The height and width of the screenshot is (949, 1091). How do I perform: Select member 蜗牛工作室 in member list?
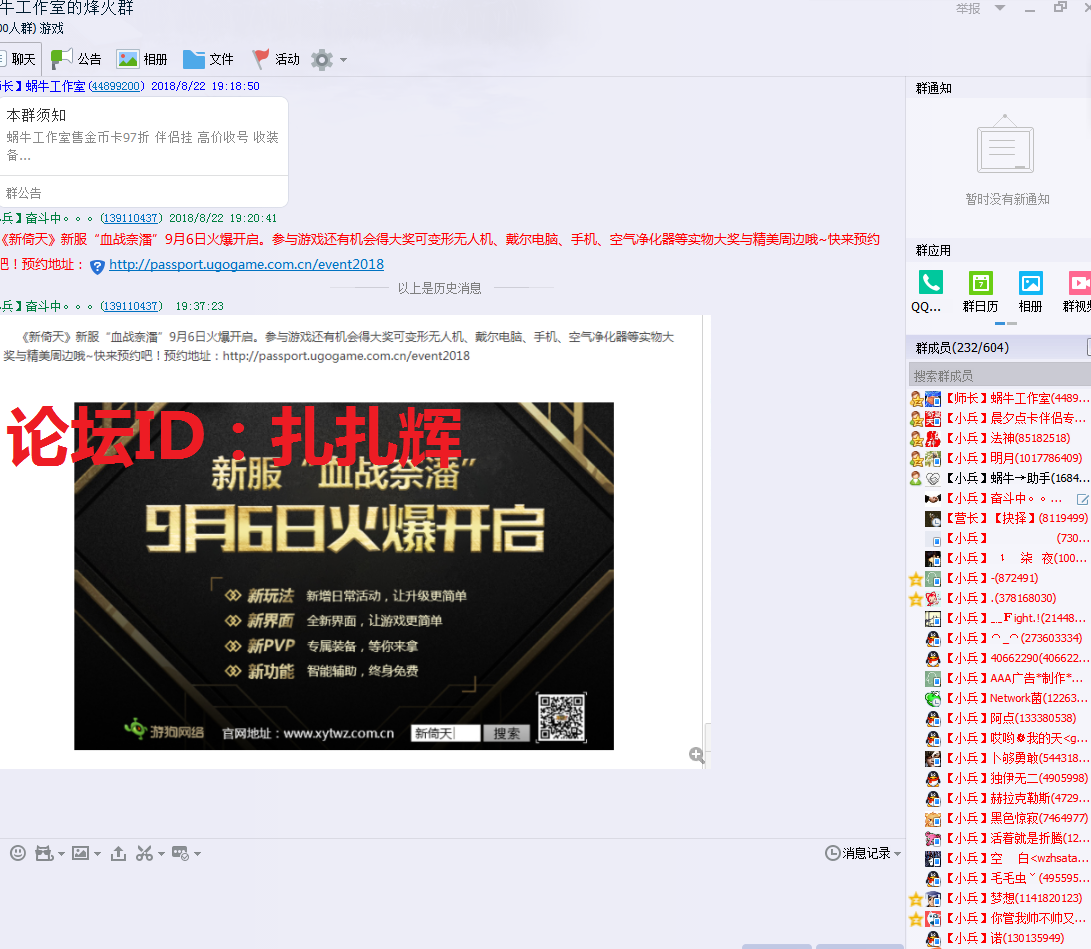999,399
